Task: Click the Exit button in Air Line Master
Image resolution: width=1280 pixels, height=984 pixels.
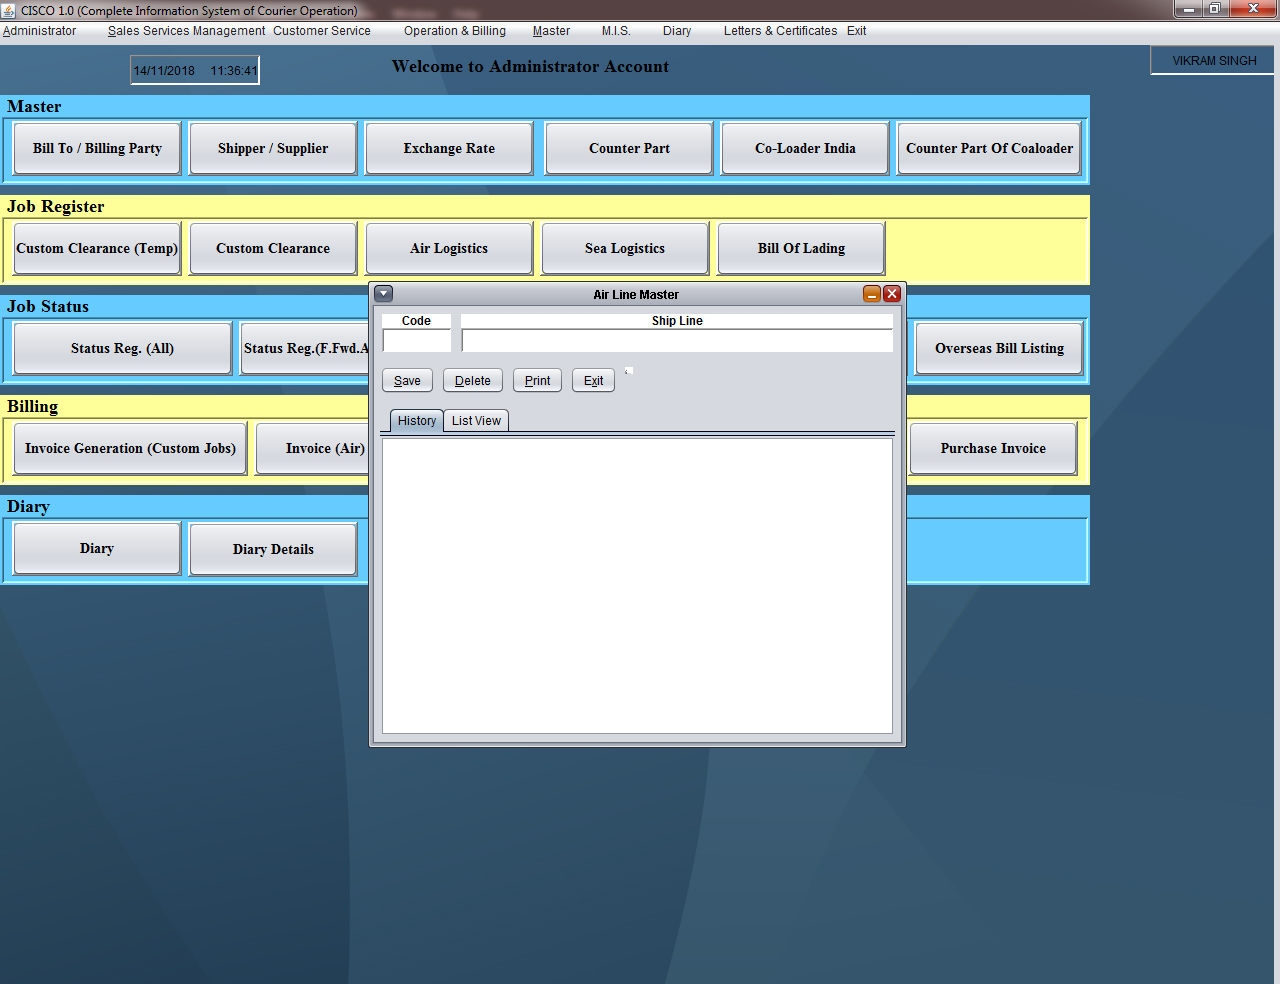Action: pyautogui.click(x=593, y=381)
